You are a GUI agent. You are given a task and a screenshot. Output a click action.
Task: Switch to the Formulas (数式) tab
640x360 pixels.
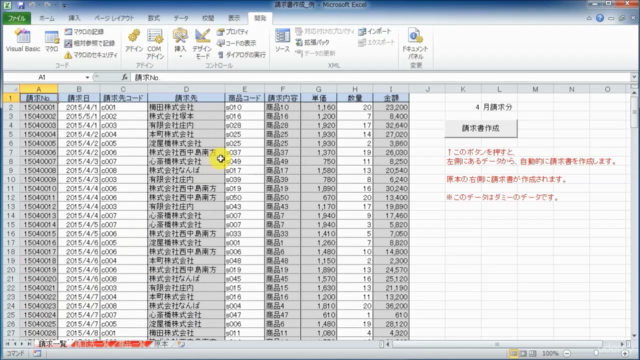tap(153, 18)
